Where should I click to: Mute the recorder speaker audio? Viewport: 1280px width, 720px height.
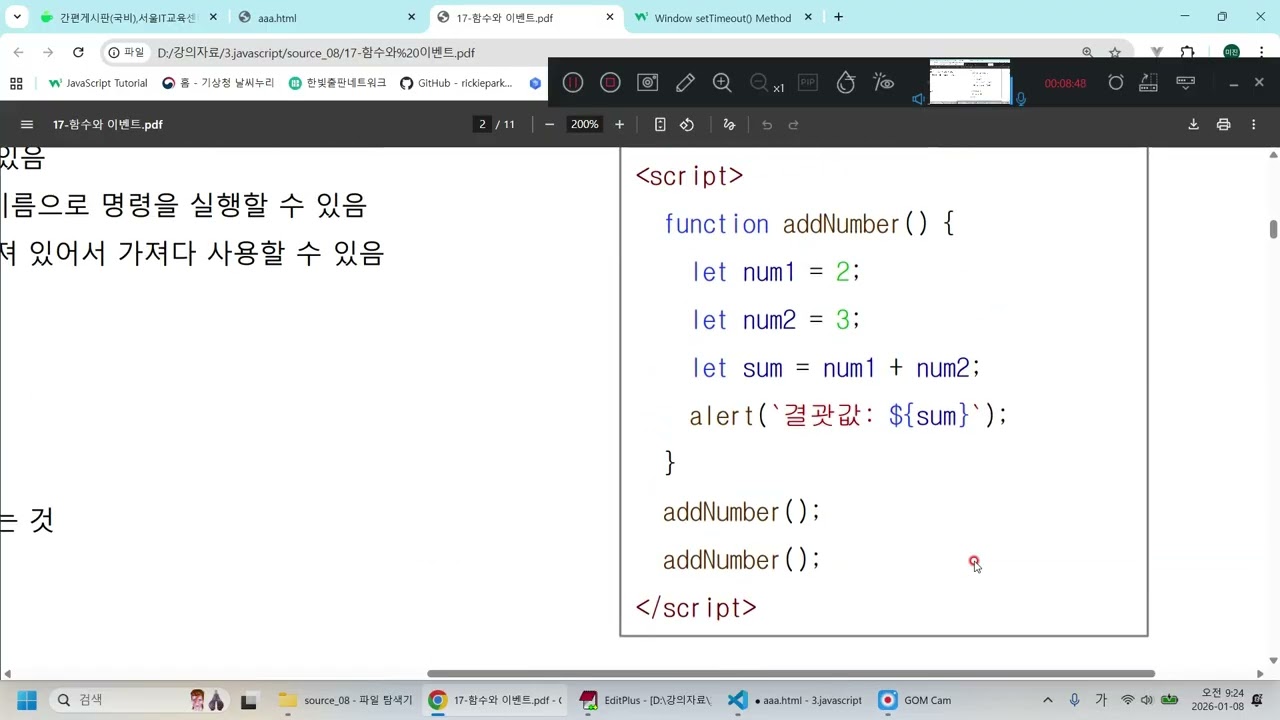[918, 99]
